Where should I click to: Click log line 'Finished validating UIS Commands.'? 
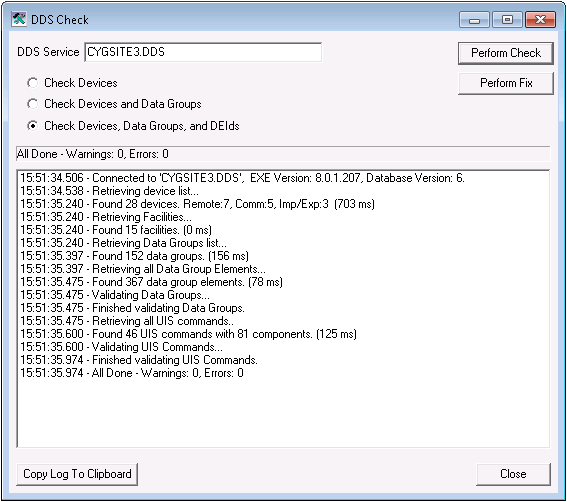coord(139,360)
